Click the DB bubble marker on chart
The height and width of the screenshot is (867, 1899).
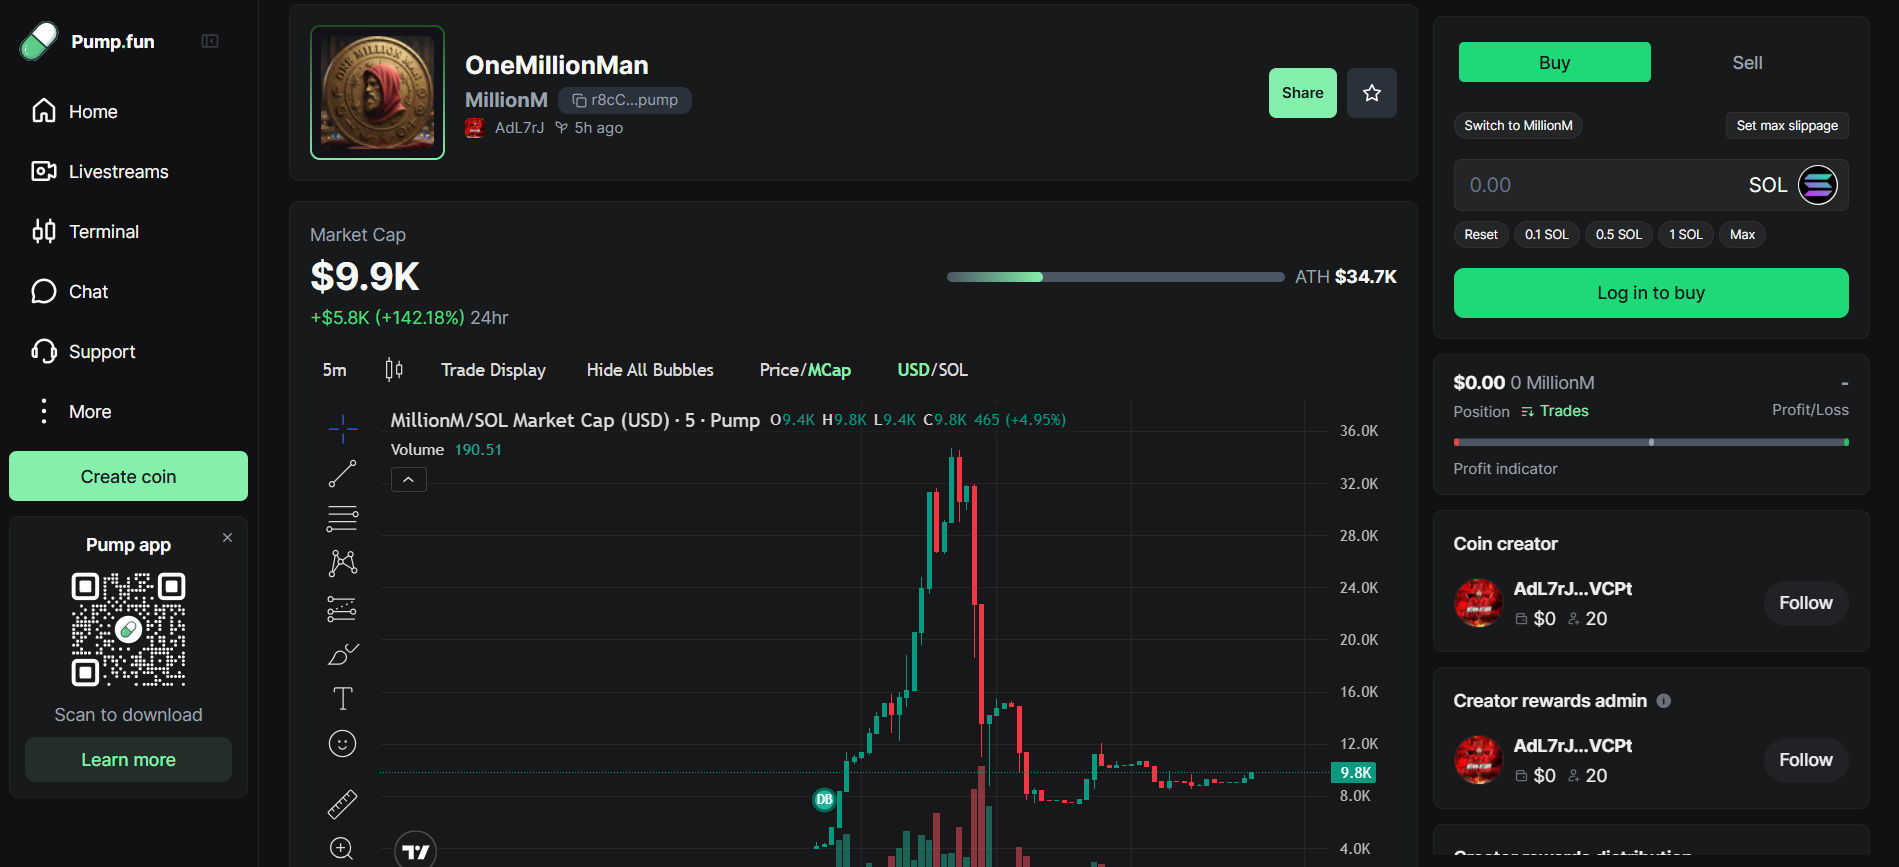824,799
